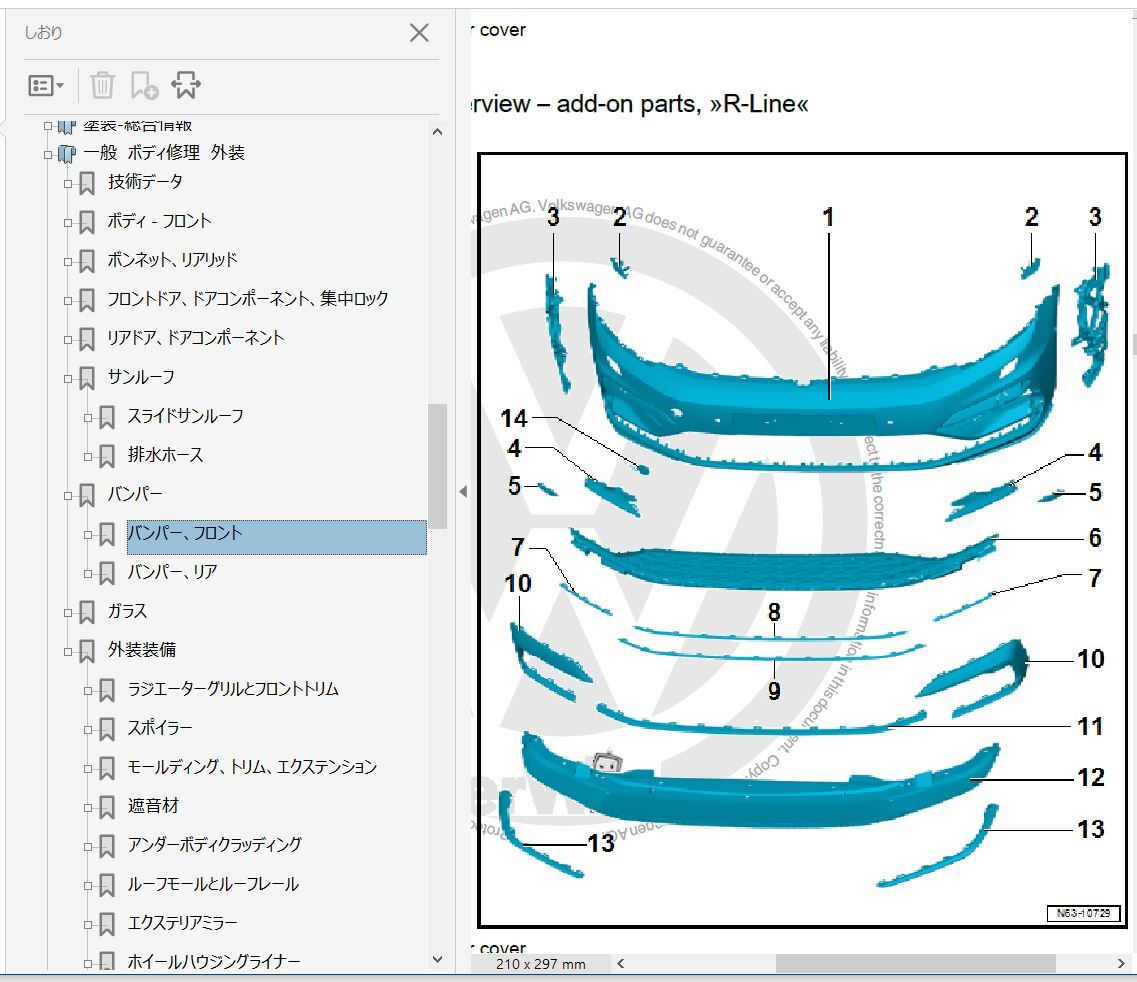
Task: Open the ホイールハウジングライナー bookmark
Action: tap(214, 962)
